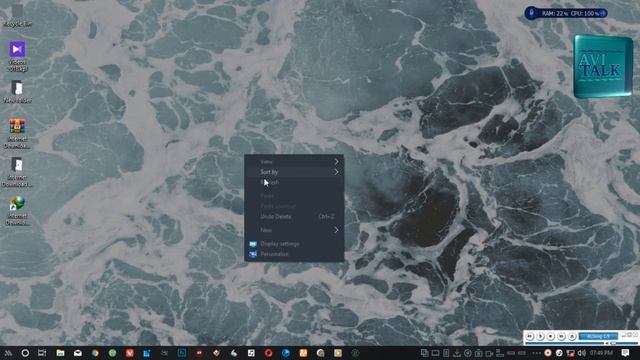Viewport: 640px width, 360px height.
Task: Open the red circle app on the taskbar
Action: [x=268, y=353]
